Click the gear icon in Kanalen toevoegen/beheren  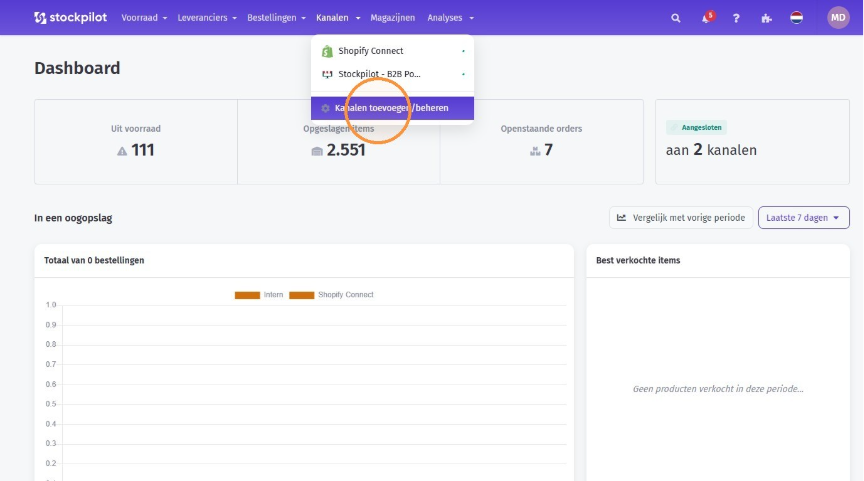[x=325, y=109]
